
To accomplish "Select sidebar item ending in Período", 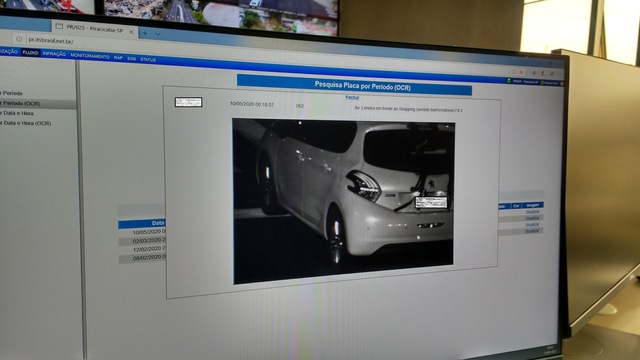I will 11,93.
